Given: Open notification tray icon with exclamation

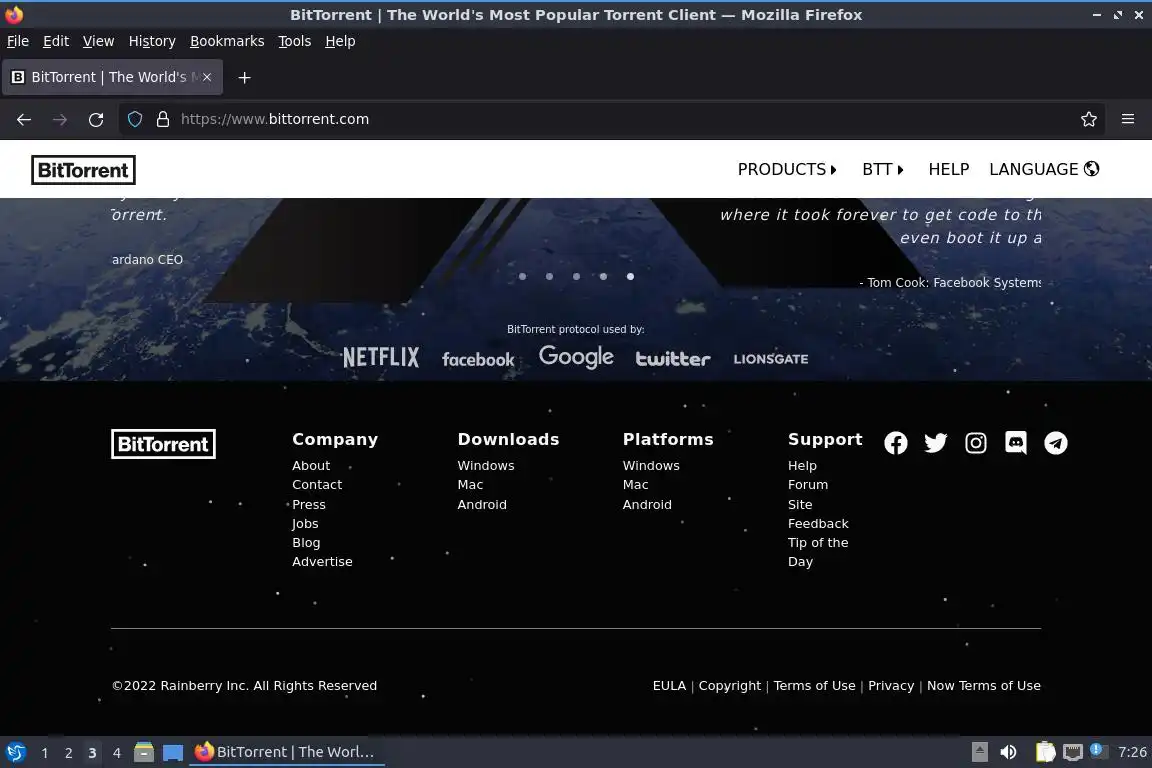Looking at the screenshot, I should pyautogui.click(x=1098, y=750).
